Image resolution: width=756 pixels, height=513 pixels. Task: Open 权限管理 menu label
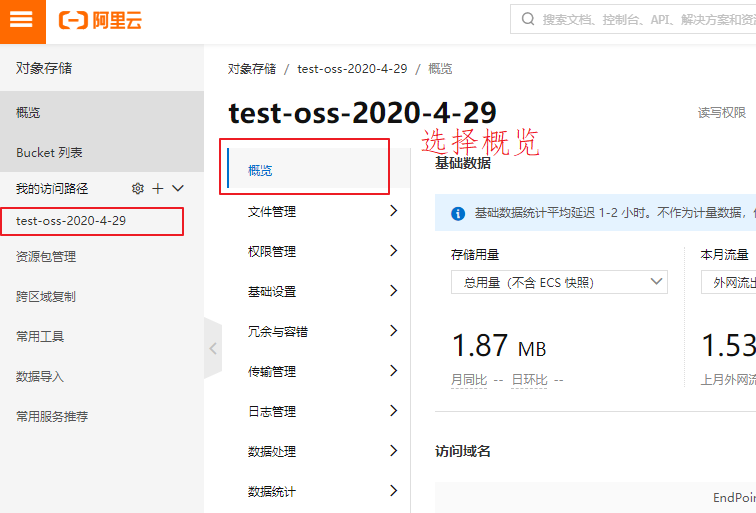tap(272, 251)
